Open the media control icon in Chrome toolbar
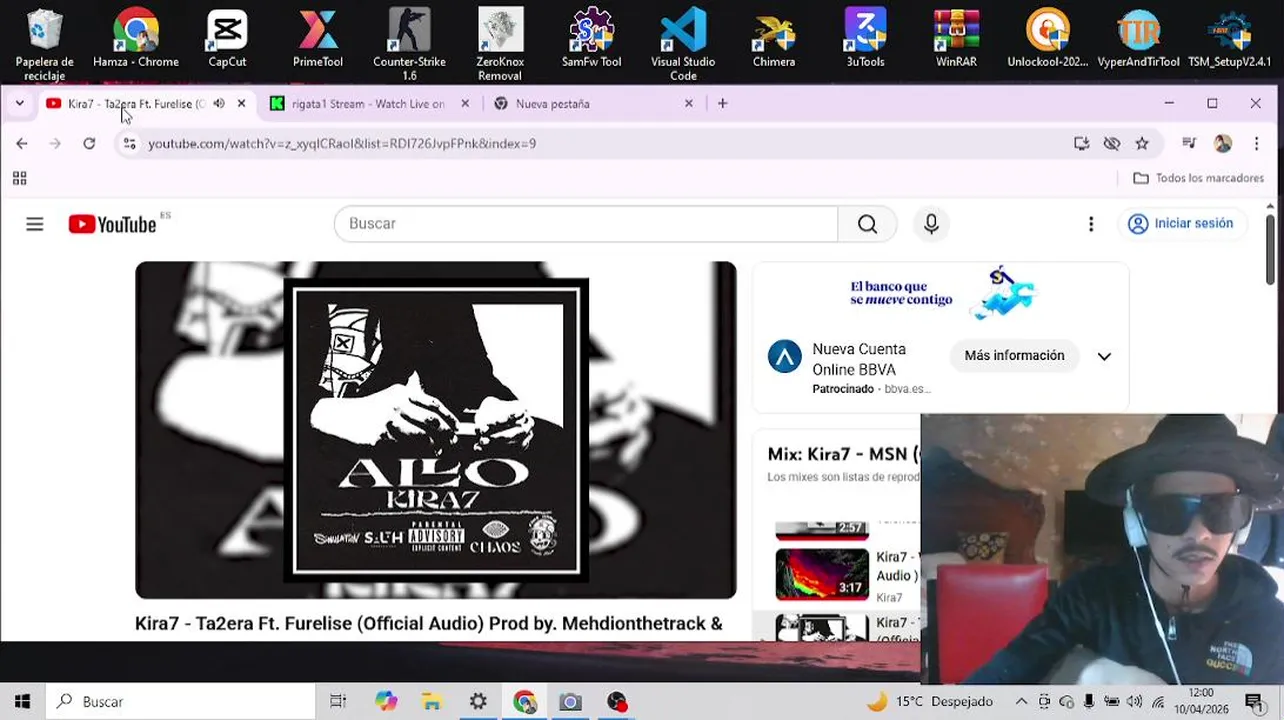The width and height of the screenshot is (1284, 720). pos(1189,144)
